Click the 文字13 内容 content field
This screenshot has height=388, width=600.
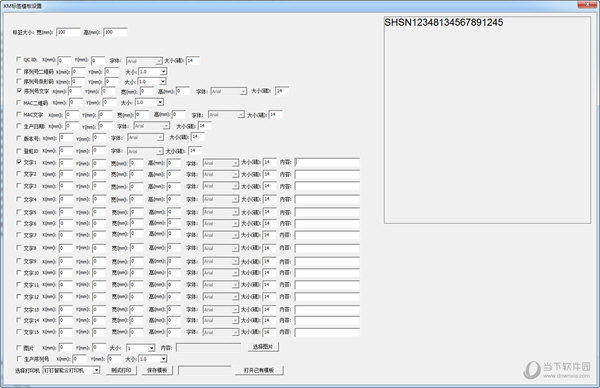327,309
